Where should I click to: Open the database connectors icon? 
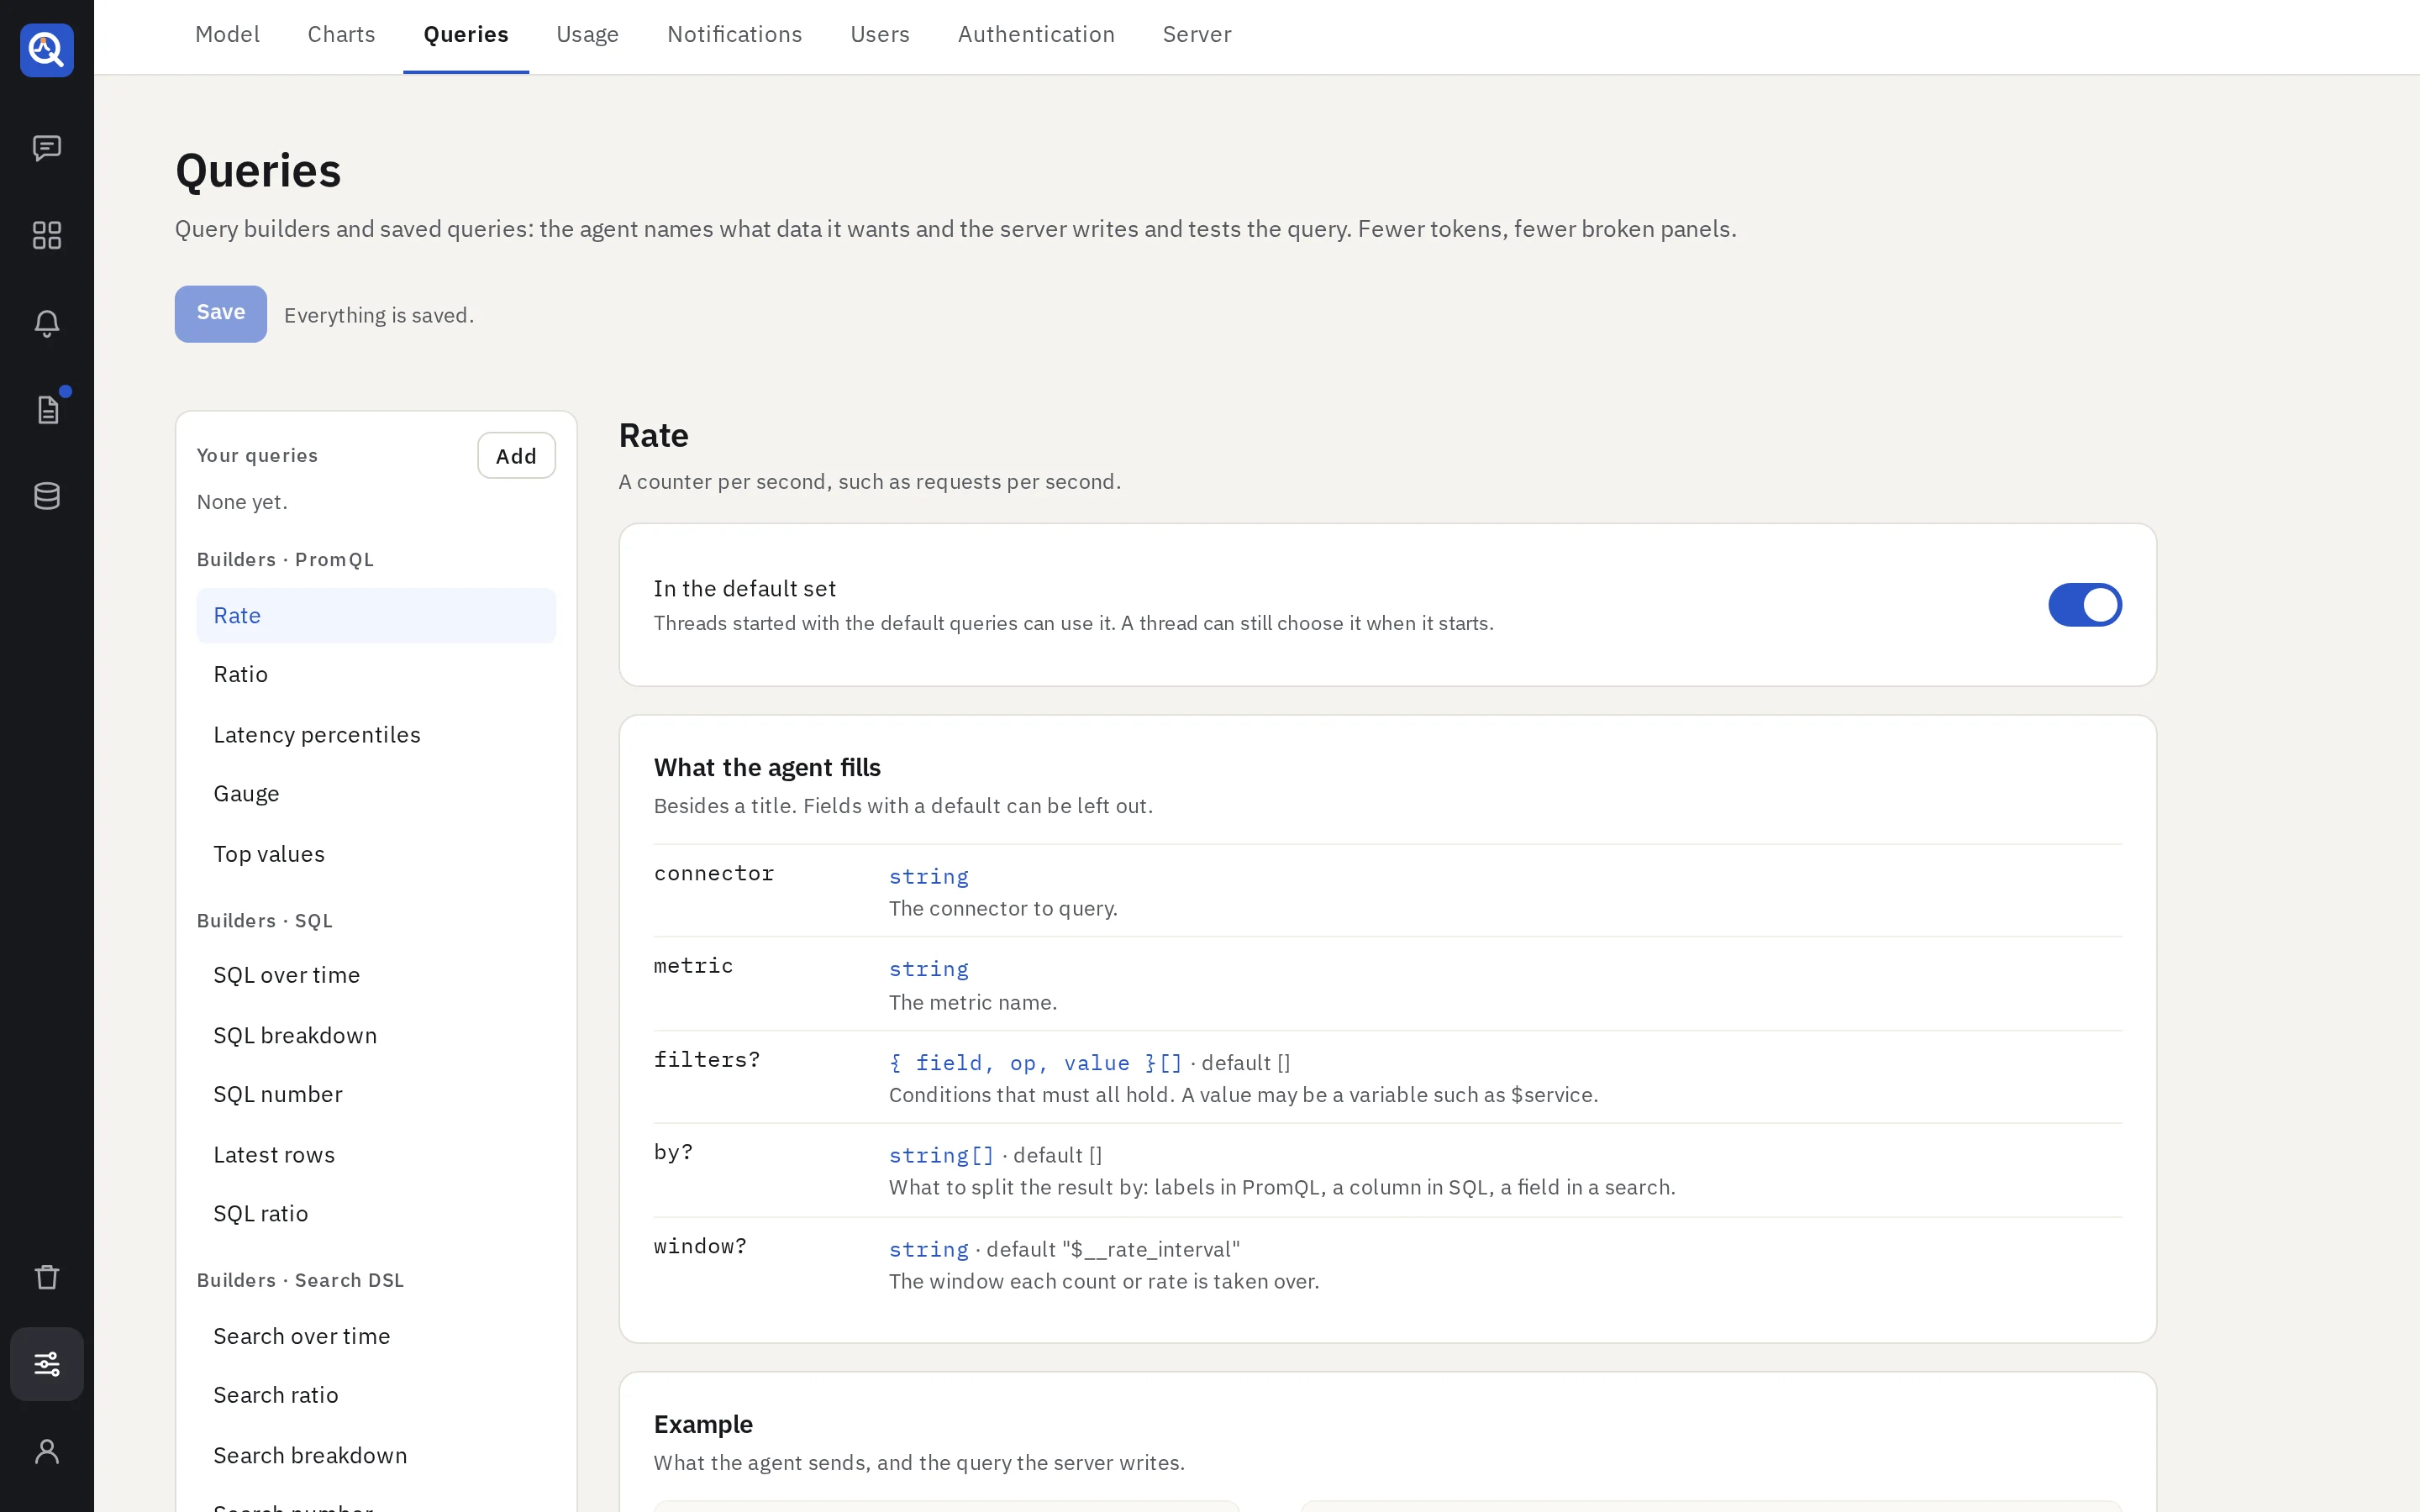point(47,496)
